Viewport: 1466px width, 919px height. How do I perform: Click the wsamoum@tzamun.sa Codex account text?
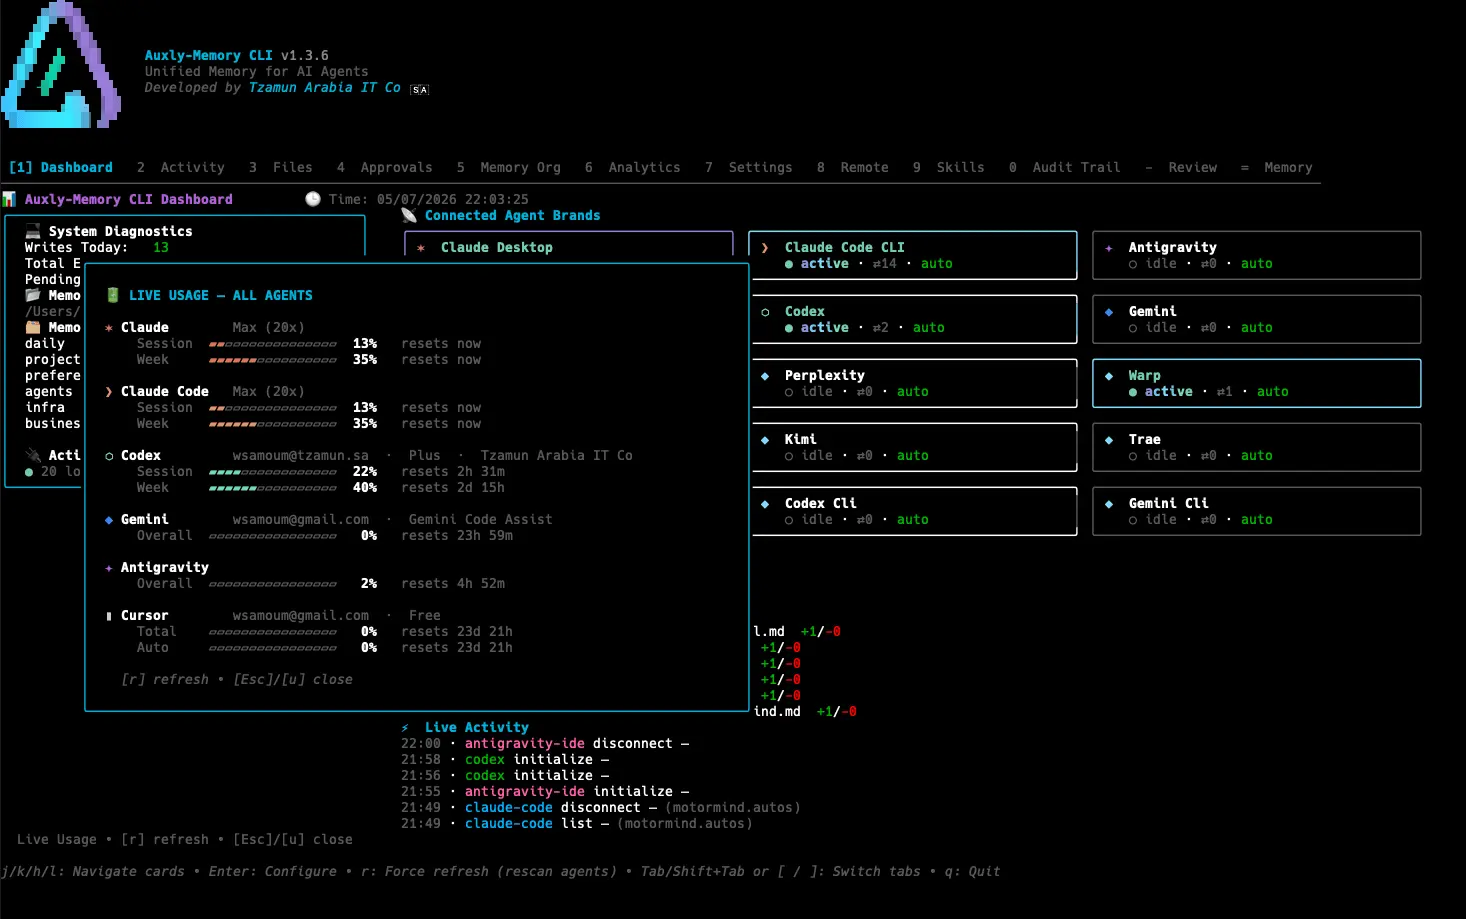(x=301, y=456)
